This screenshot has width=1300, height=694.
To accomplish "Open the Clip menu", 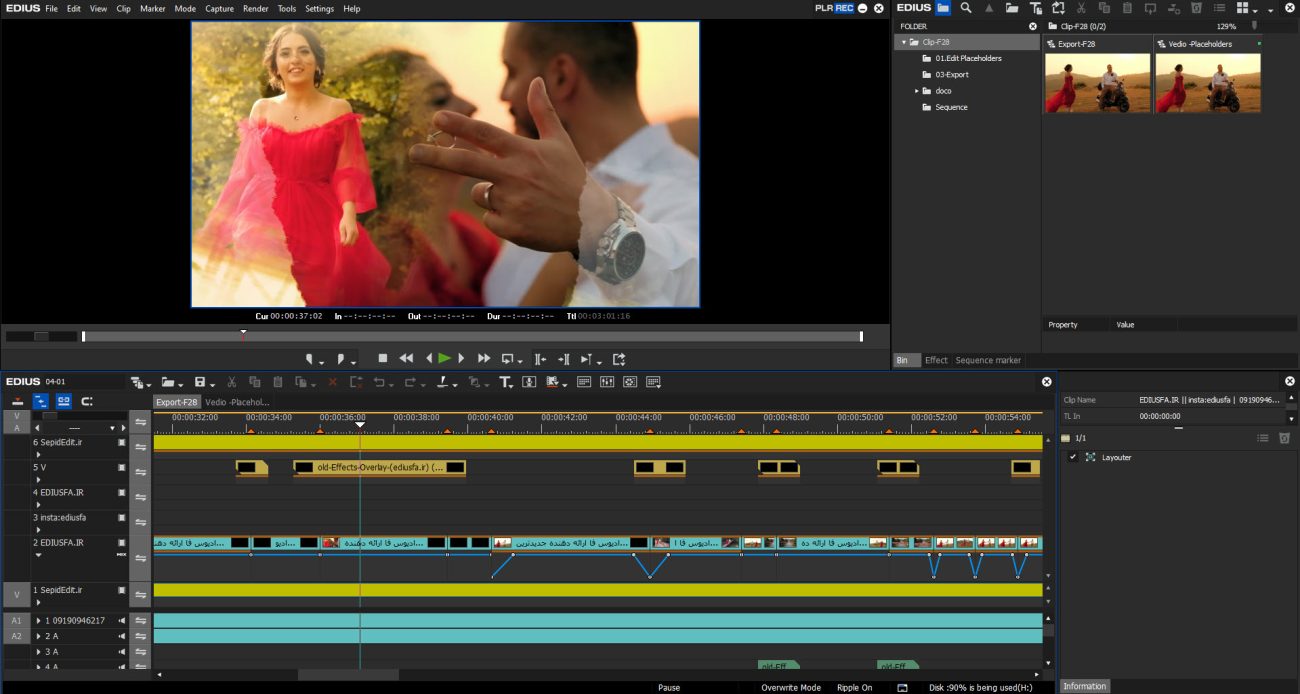I will (123, 8).
